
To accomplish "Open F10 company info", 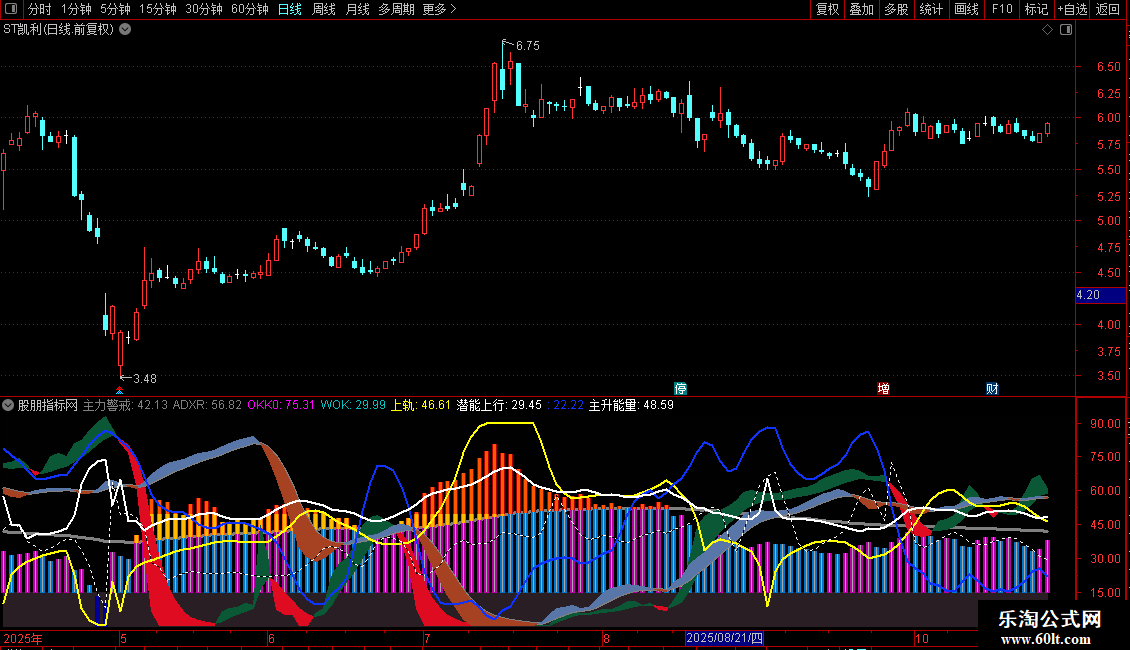I will coord(1002,9).
